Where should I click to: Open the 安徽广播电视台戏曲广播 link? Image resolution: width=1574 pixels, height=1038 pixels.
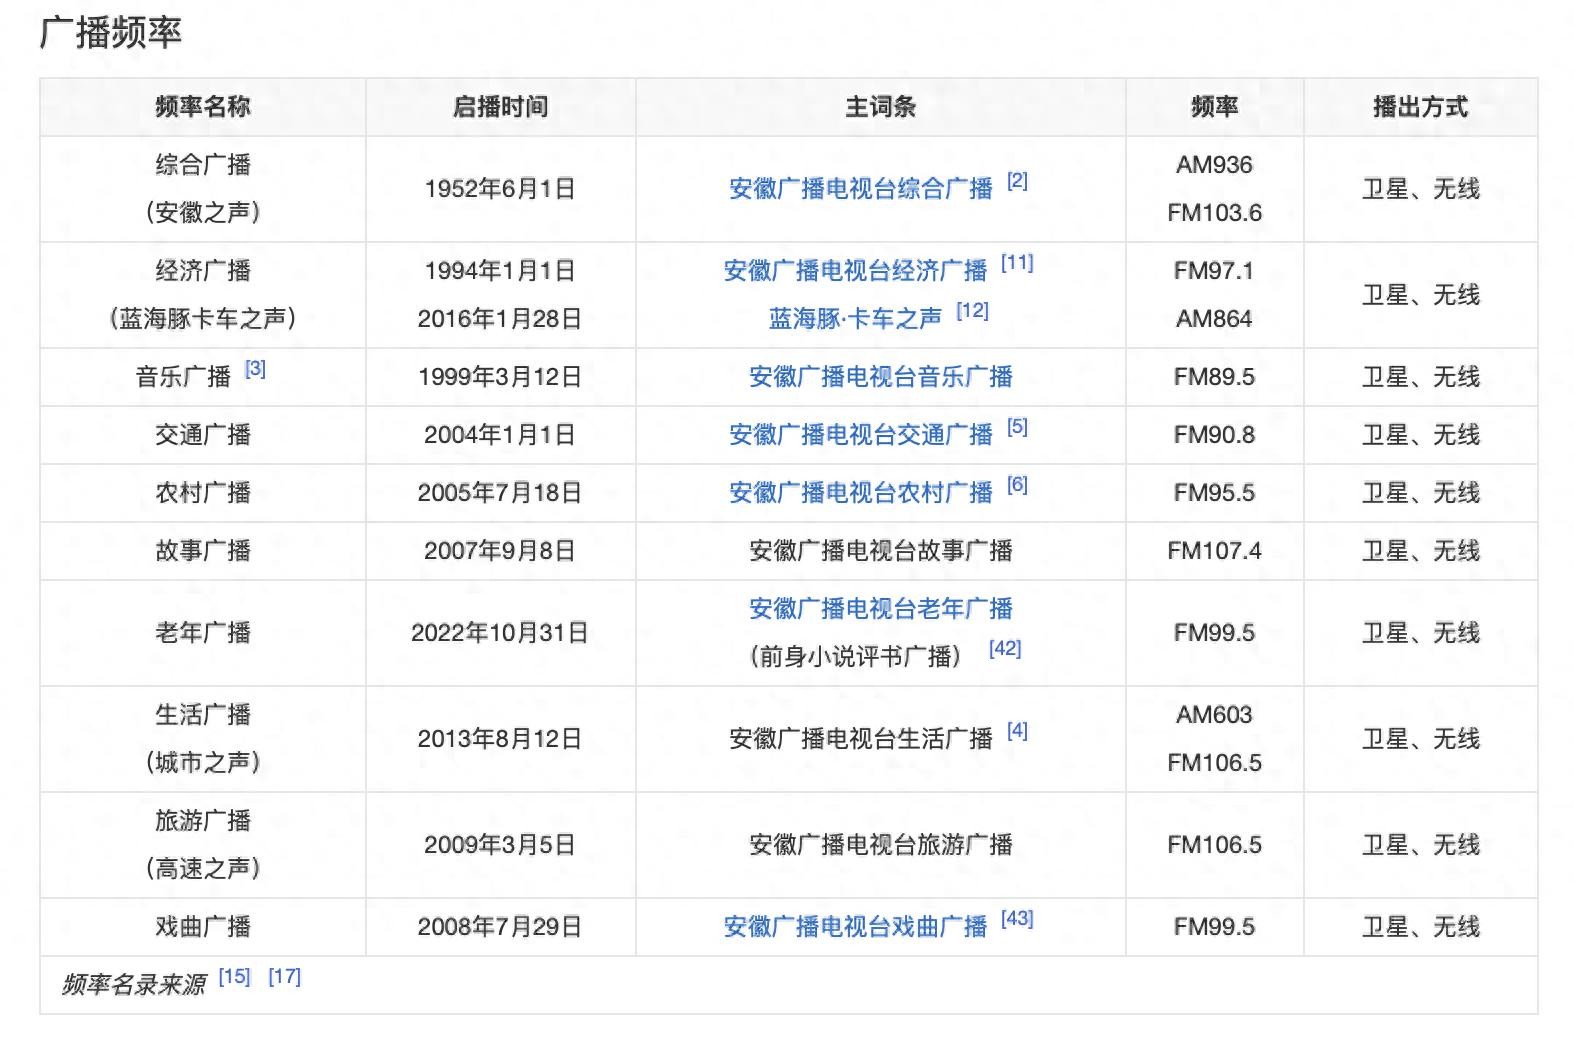[x=855, y=927]
